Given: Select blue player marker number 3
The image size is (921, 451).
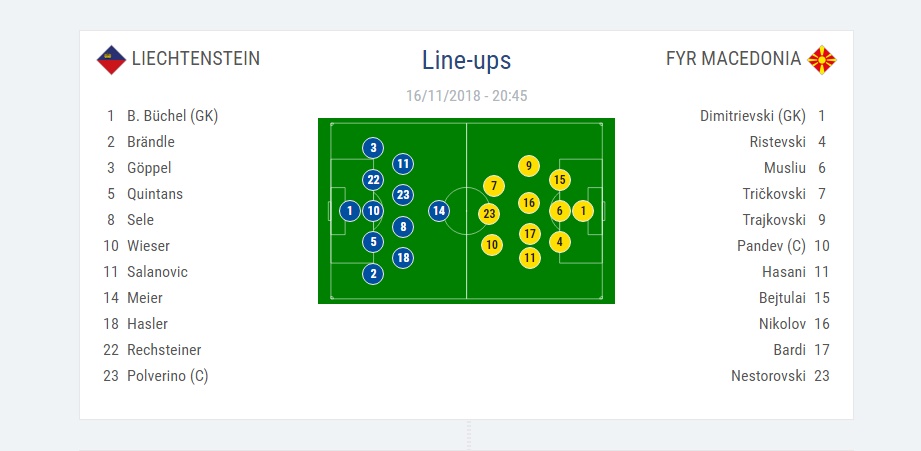Looking at the screenshot, I should coord(373,148).
